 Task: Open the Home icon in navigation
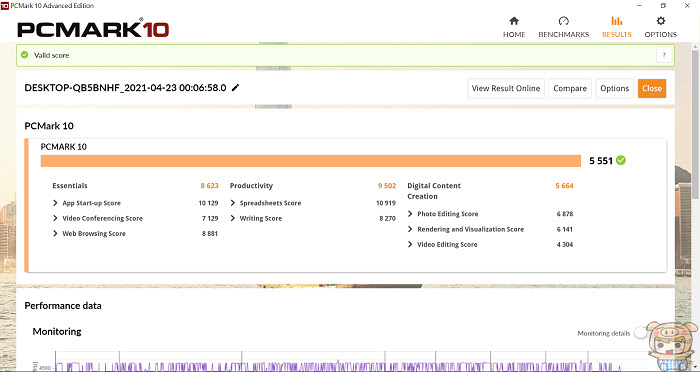514,21
